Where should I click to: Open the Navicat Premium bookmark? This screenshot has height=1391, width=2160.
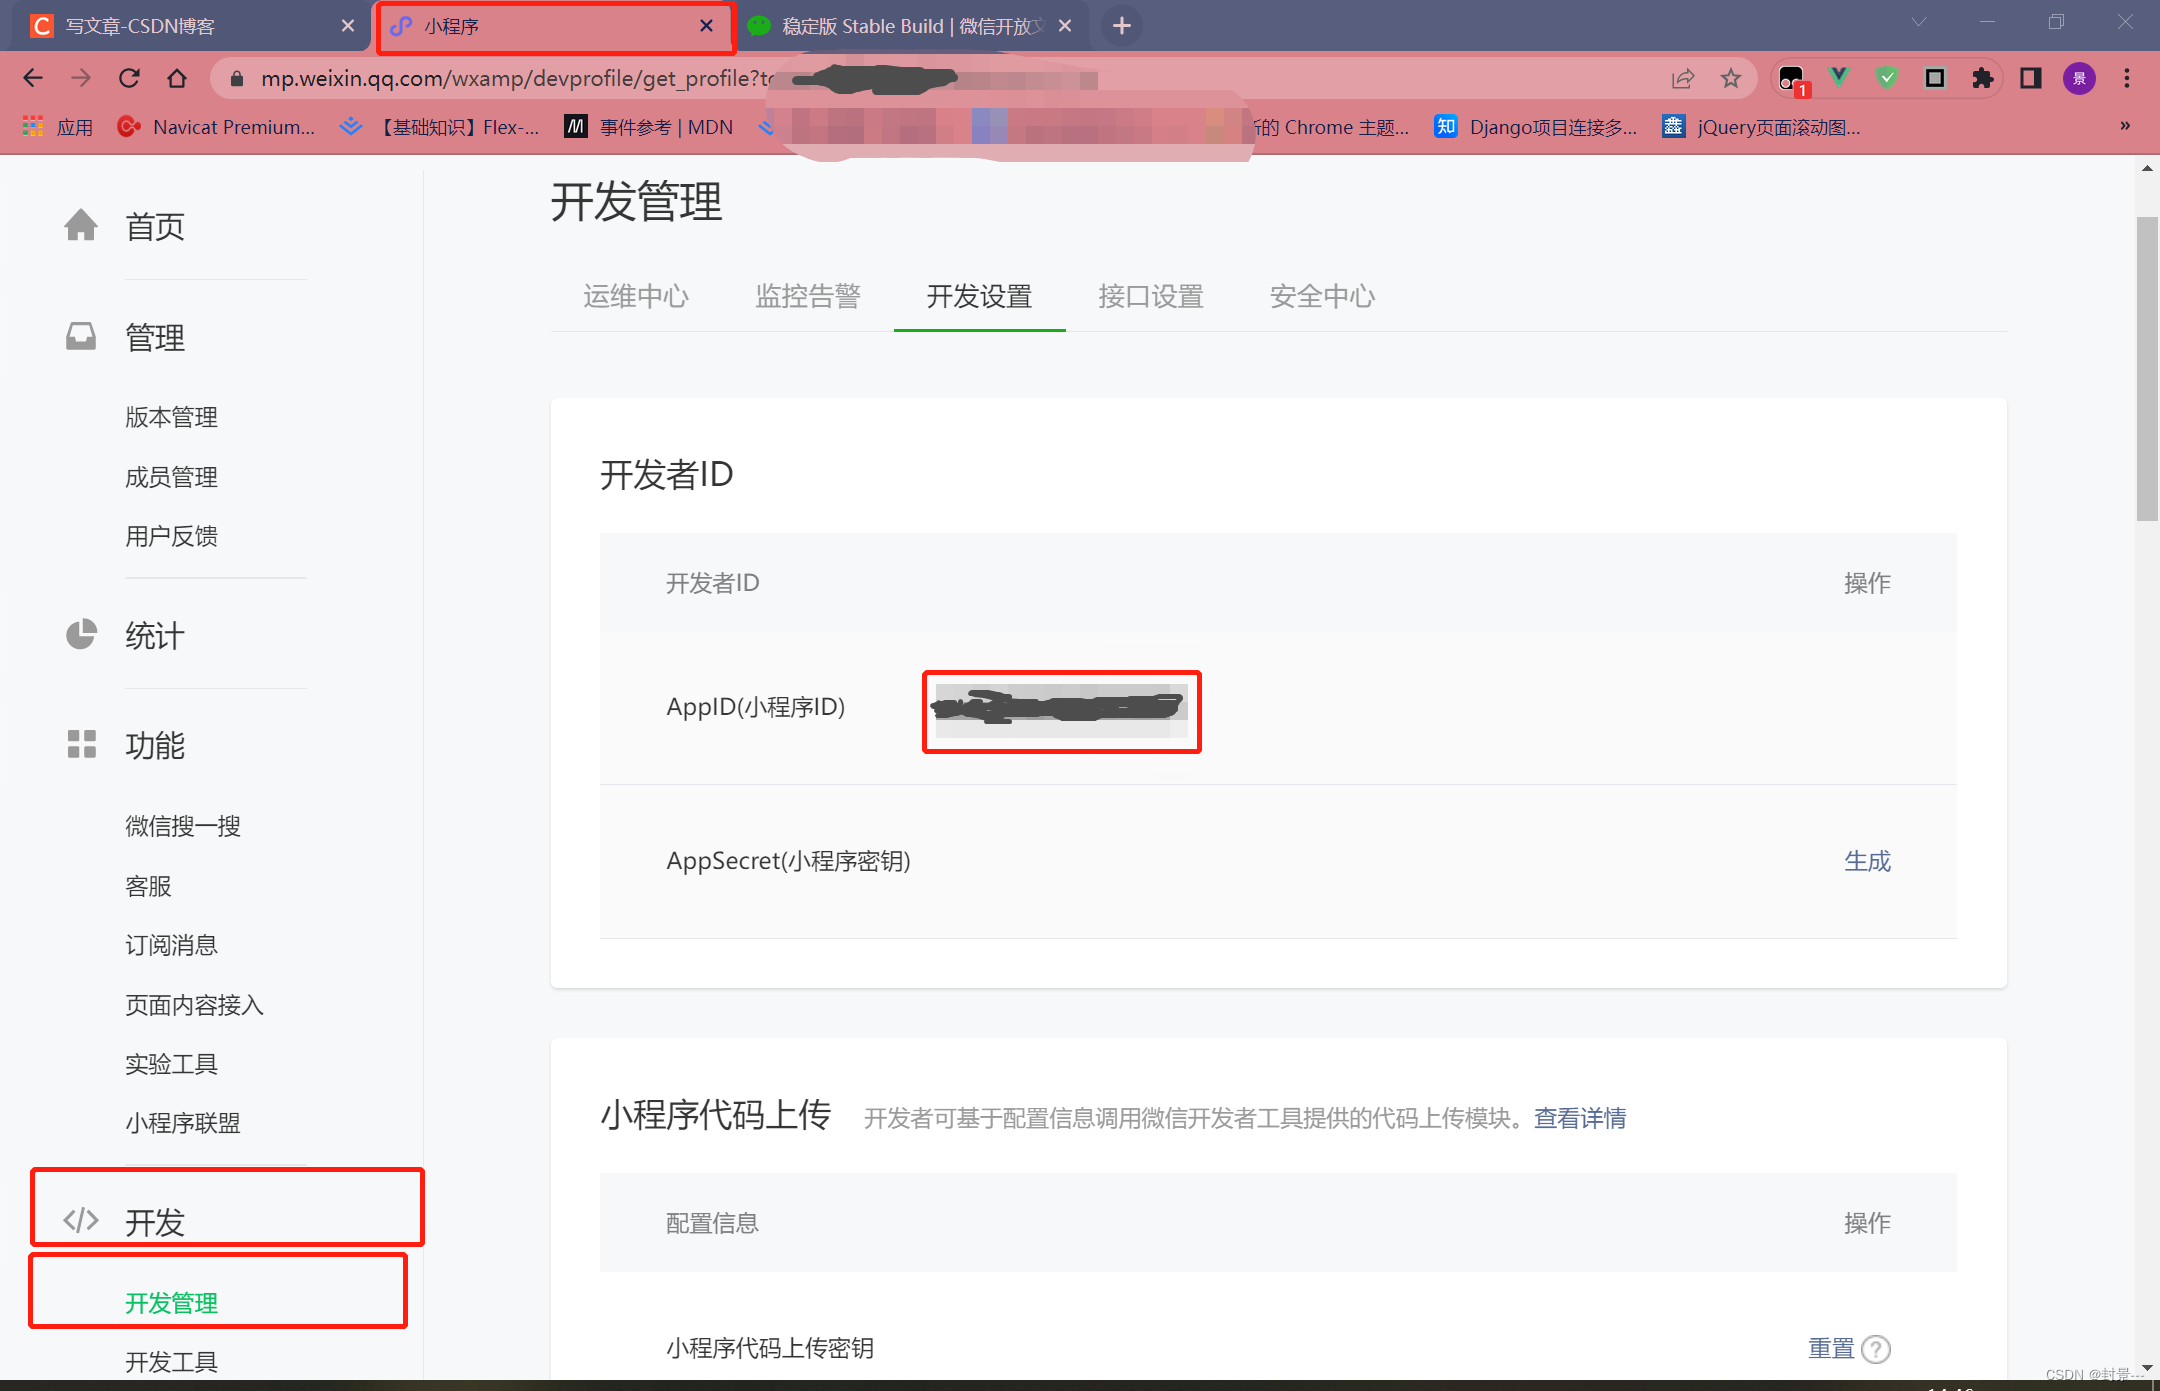[216, 127]
